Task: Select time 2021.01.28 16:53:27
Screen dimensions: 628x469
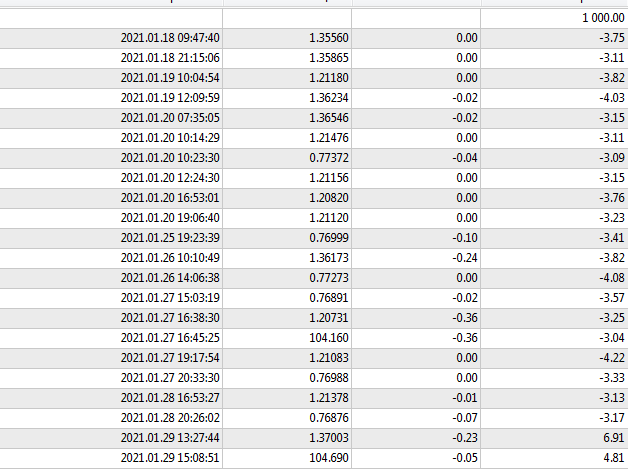Action: (170, 398)
